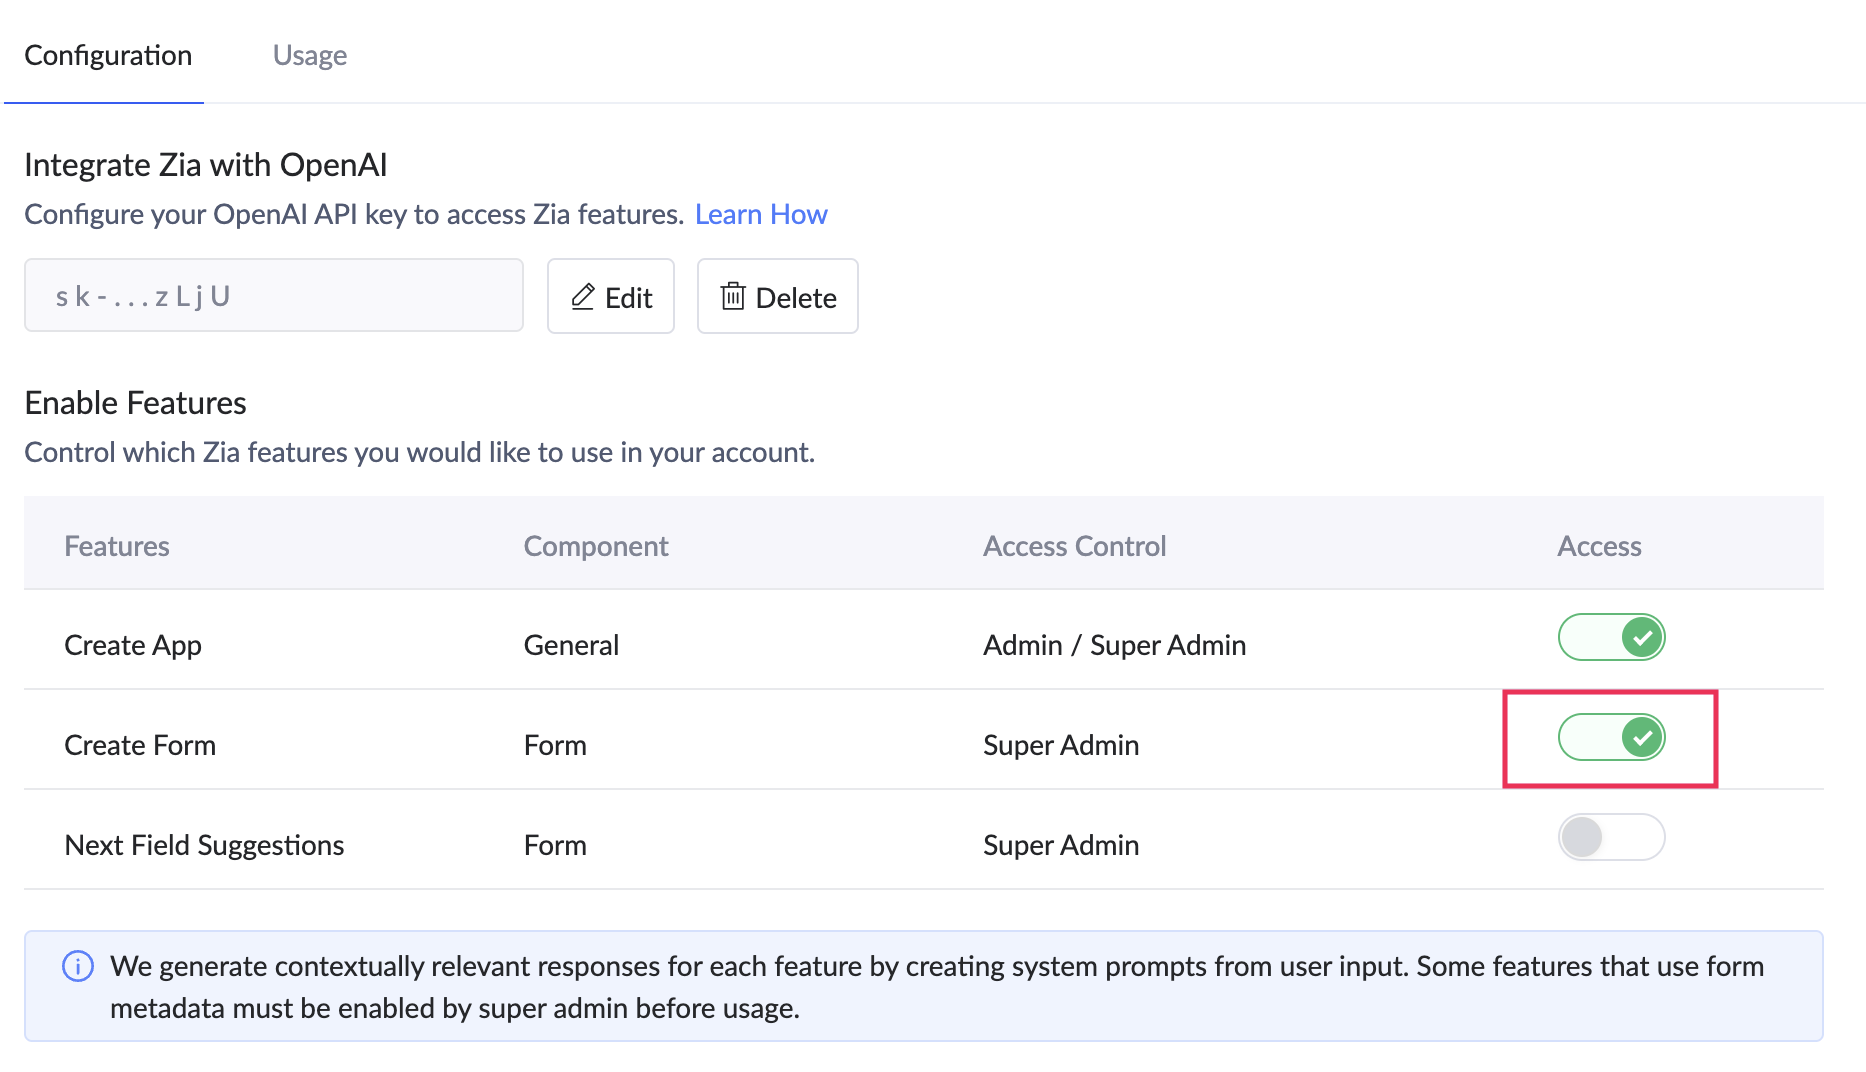Click the Features column header
This screenshot has width=1866, height=1072.
coord(117,546)
